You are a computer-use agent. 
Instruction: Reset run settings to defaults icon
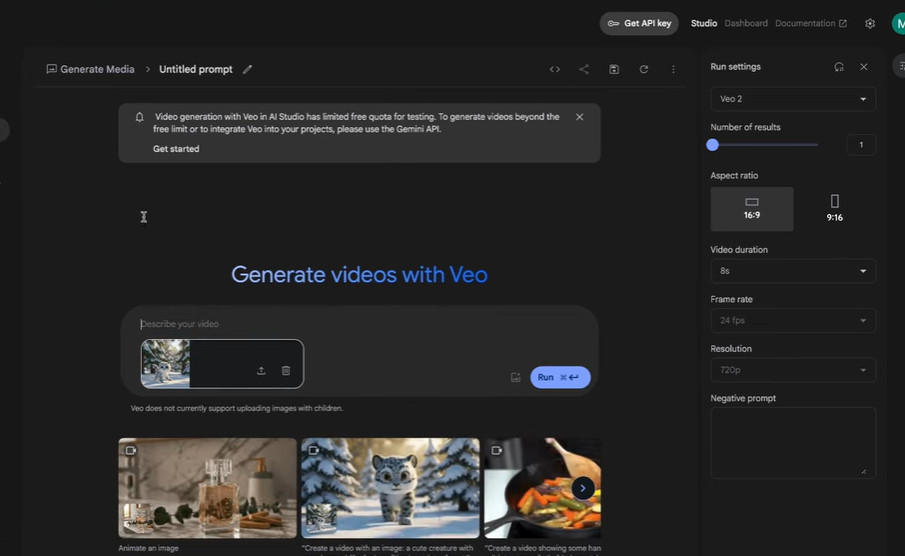point(839,67)
